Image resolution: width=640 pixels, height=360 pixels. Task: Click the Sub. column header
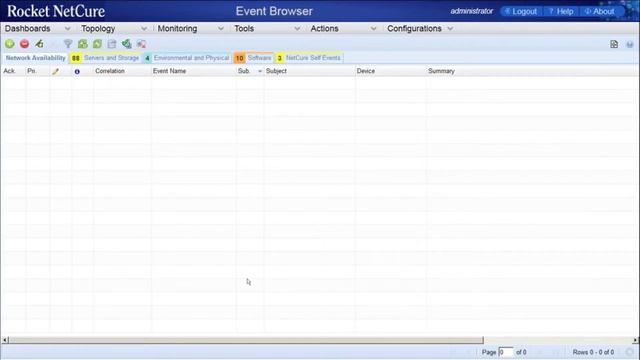point(244,71)
